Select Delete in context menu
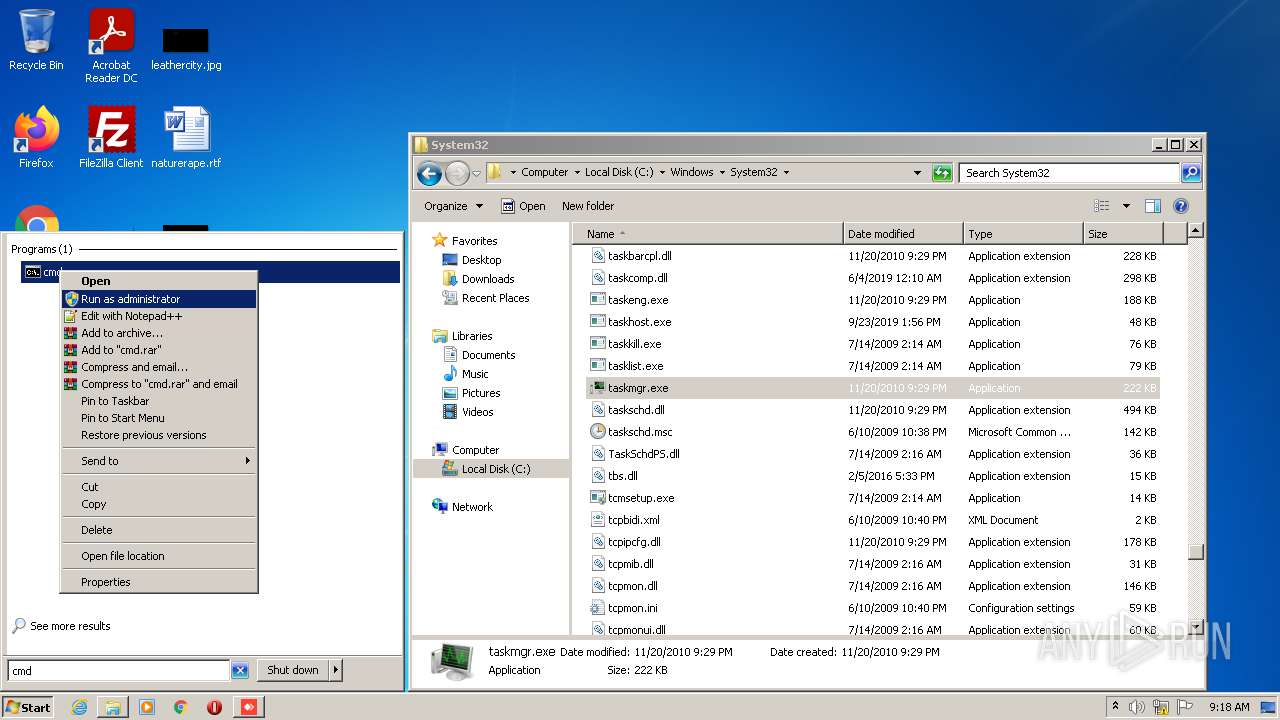Screen dimensions: 1280x720 click(x=158, y=530)
